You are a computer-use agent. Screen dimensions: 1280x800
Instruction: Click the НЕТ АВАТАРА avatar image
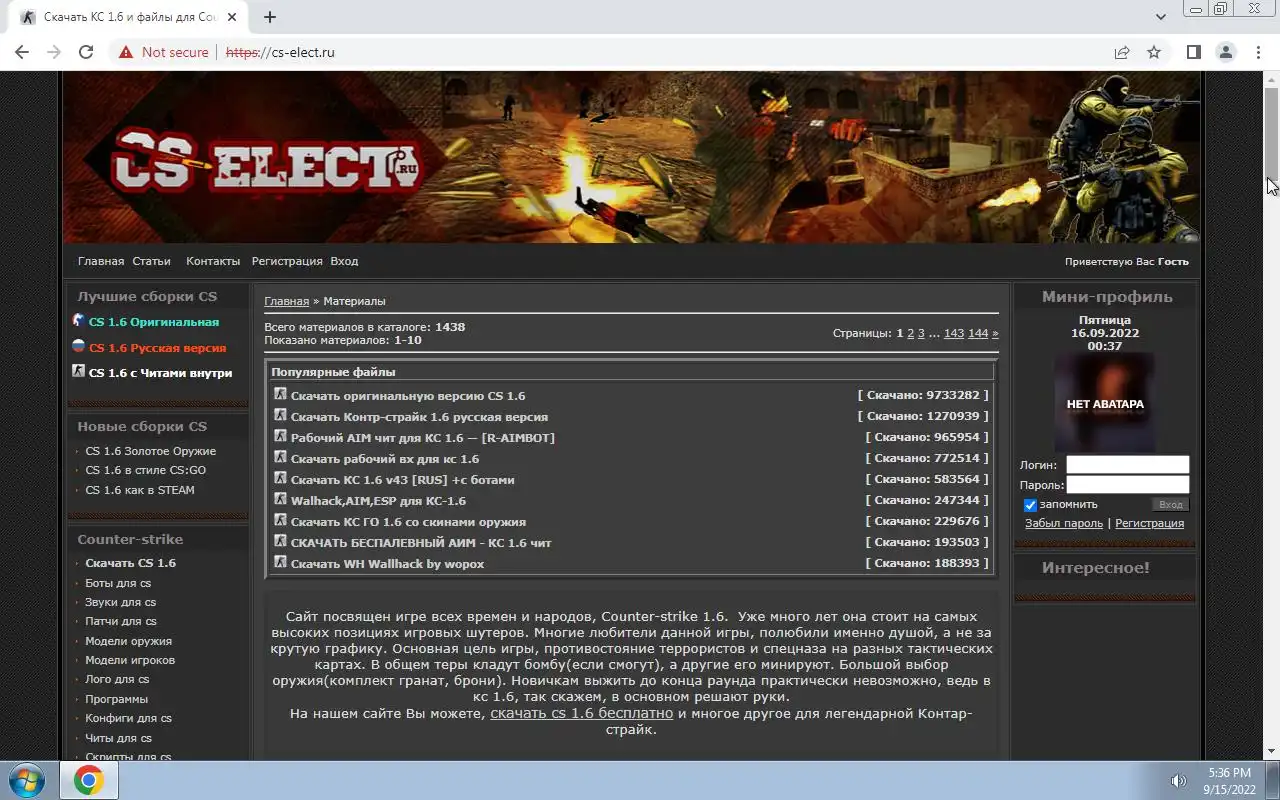(1105, 404)
